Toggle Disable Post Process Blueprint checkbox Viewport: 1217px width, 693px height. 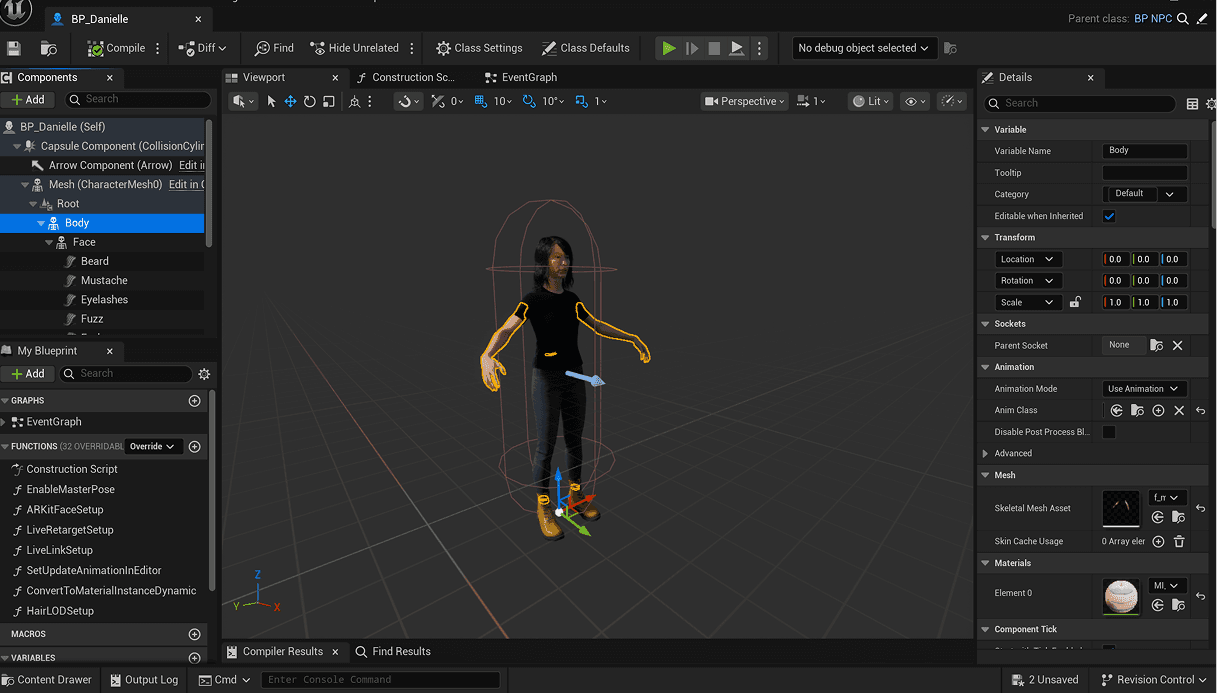[x=1109, y=432]
